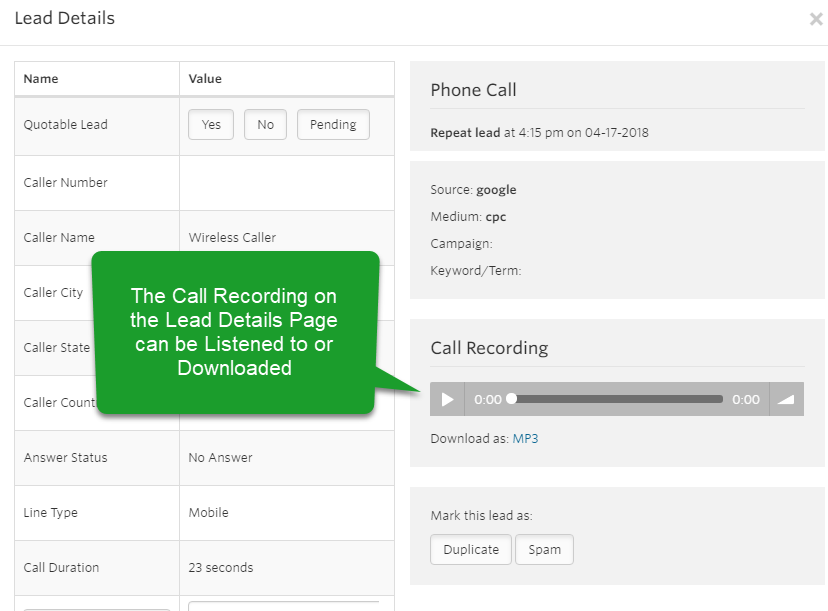The width and height of the screenshot is (828, 611).
Task: Mark quotable lead as No
Action: tap(265, 125)
